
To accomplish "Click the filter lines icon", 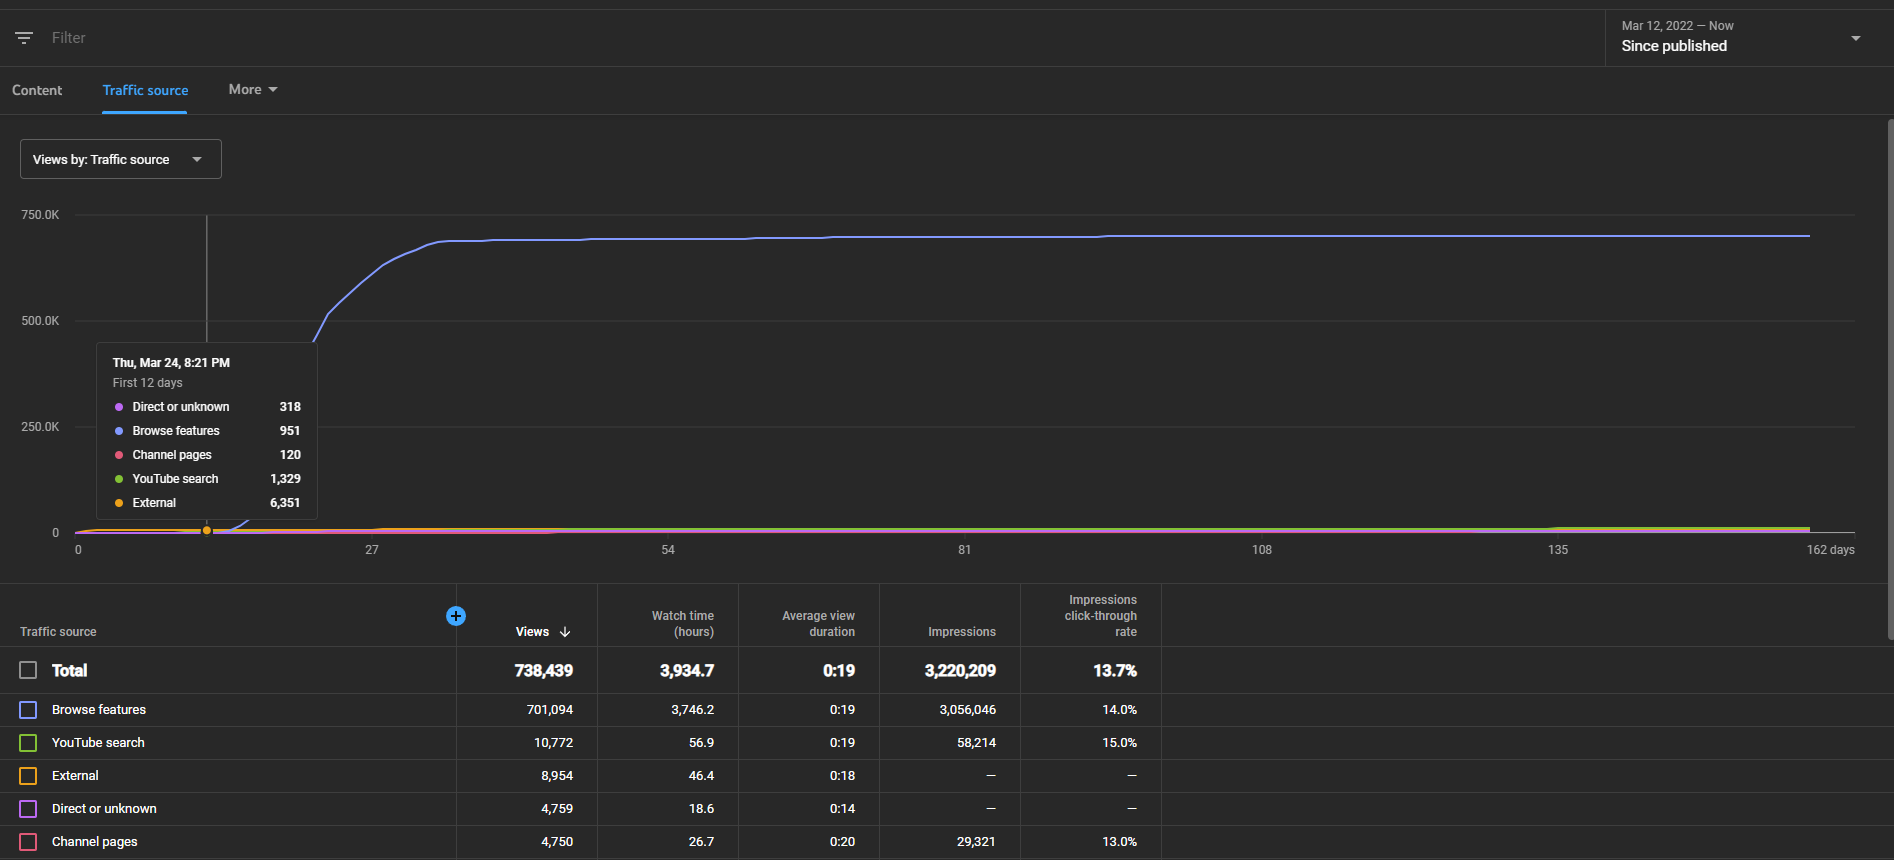I will 24,38.
